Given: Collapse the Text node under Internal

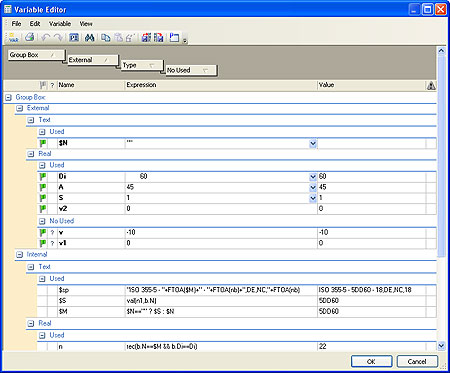Looking at the screenshot, I should point(31,267).
